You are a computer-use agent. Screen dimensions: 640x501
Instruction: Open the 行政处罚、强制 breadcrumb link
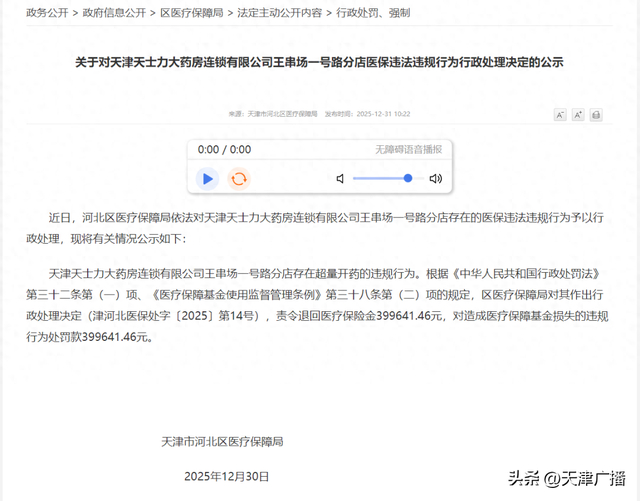(x=373, y=13)
